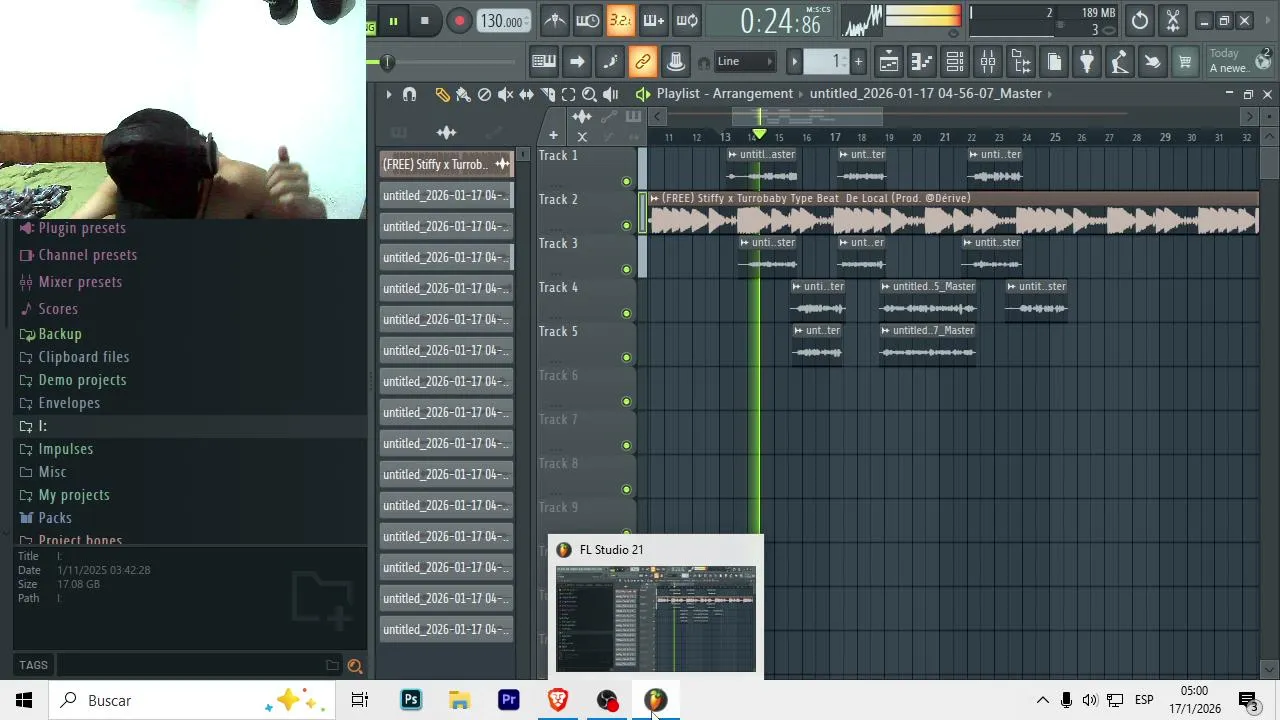Mute Track 2 with its green light
Screen dimensions: 1280x720
pyautogui.click(x=626, y=225)
